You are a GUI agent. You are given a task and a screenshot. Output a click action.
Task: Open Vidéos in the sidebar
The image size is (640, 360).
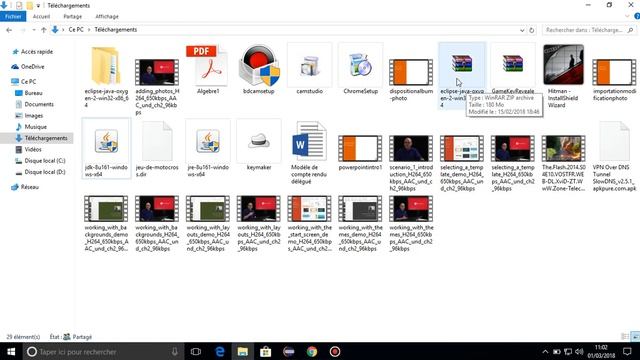[28, 149]
